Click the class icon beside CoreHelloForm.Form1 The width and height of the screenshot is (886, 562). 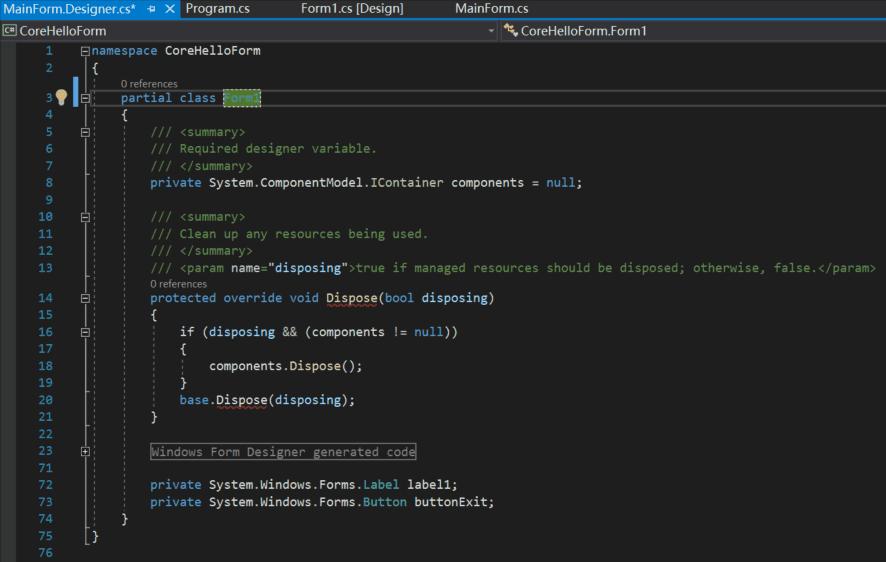(511, 30)
